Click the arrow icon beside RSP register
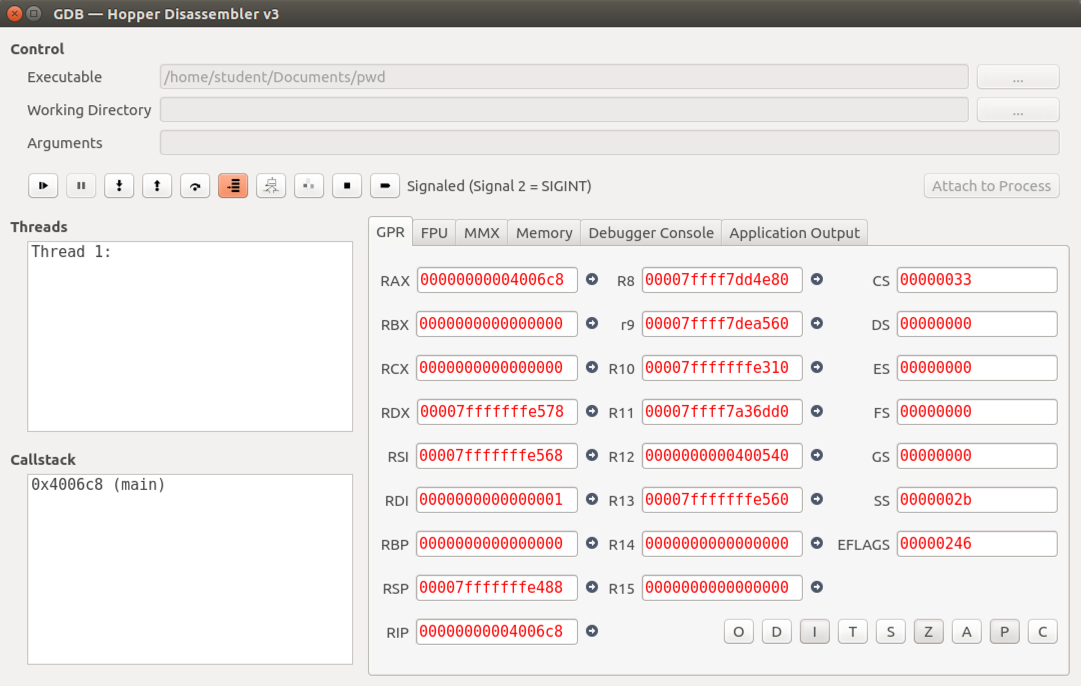Image resolution: width=1081 pixels, height=686 pixels. tap(592, 588)
